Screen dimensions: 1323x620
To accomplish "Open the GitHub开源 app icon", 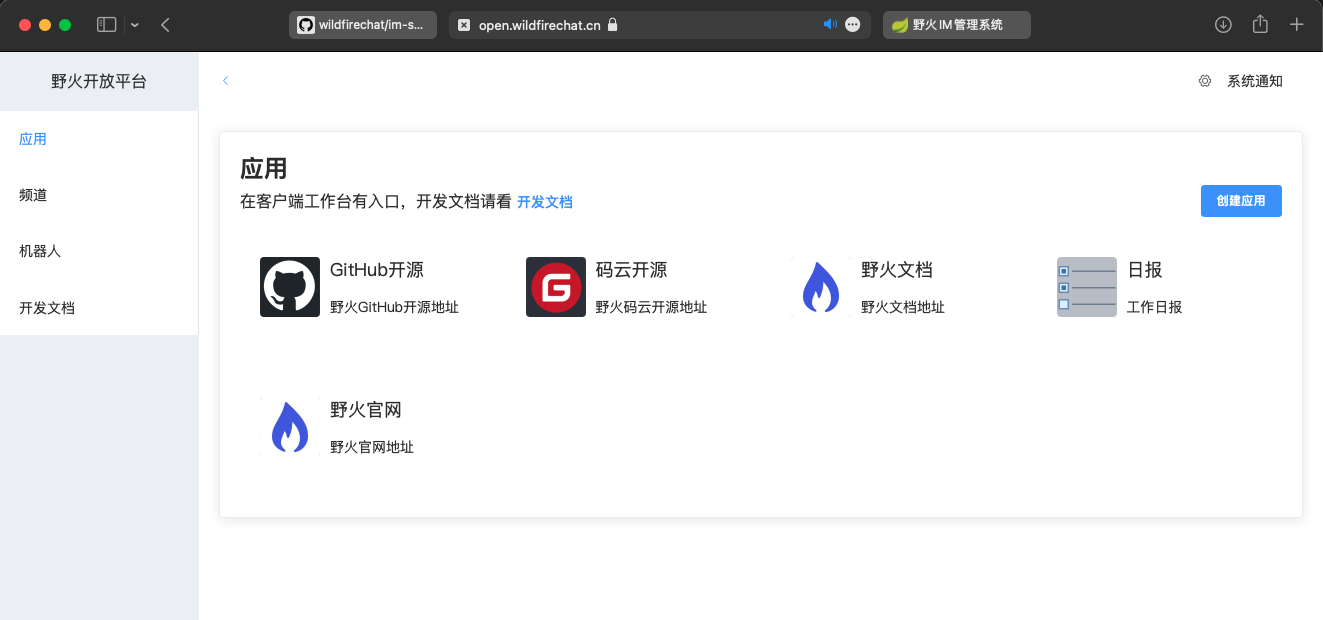I will (290, 287).
